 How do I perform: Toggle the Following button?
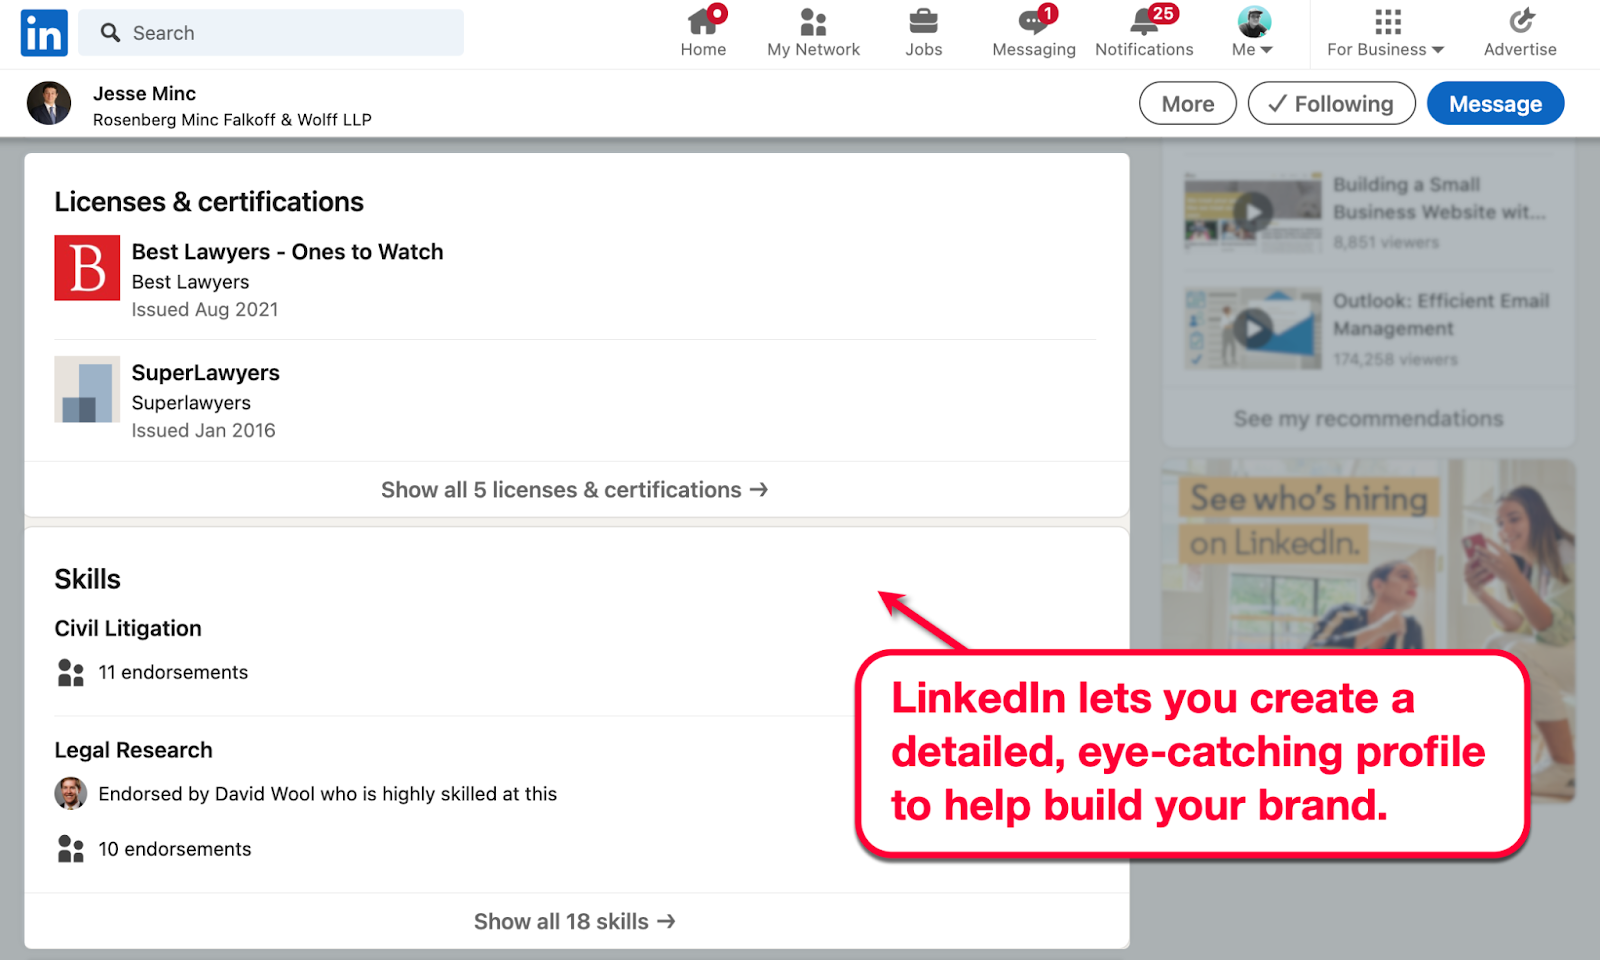[x=1332, y=104]
